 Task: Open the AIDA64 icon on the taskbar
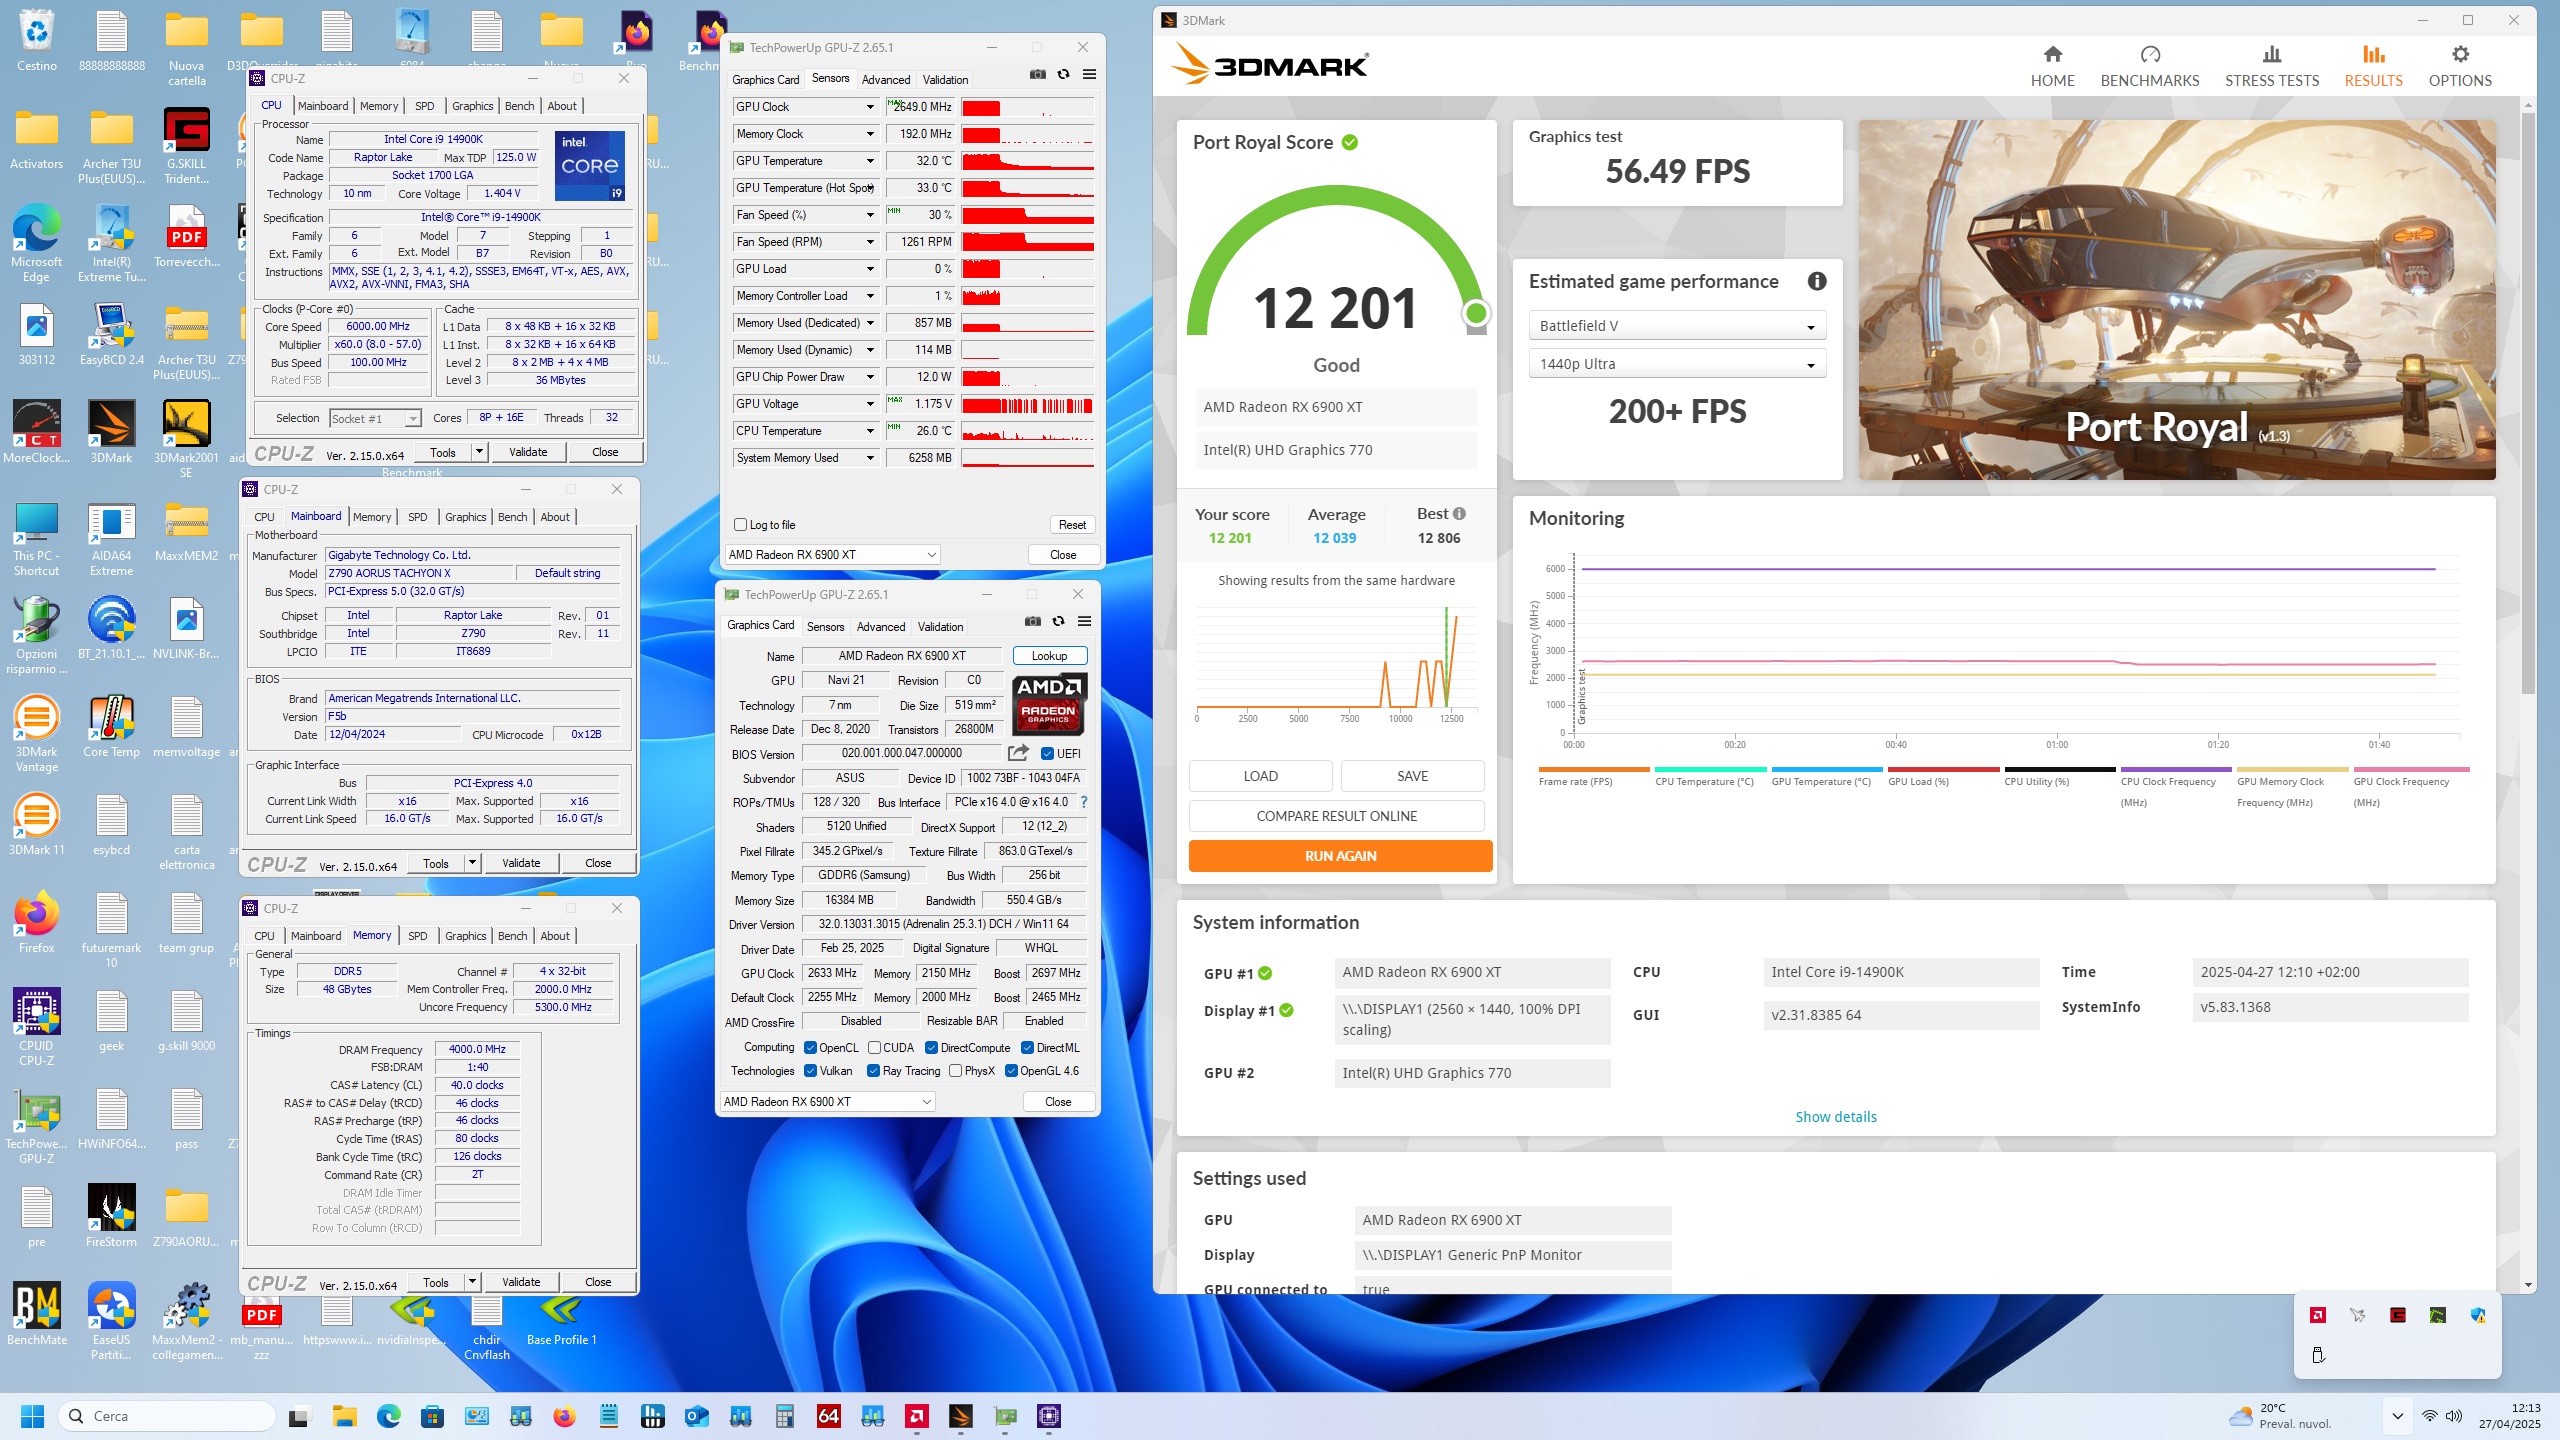click(828, 1416)
